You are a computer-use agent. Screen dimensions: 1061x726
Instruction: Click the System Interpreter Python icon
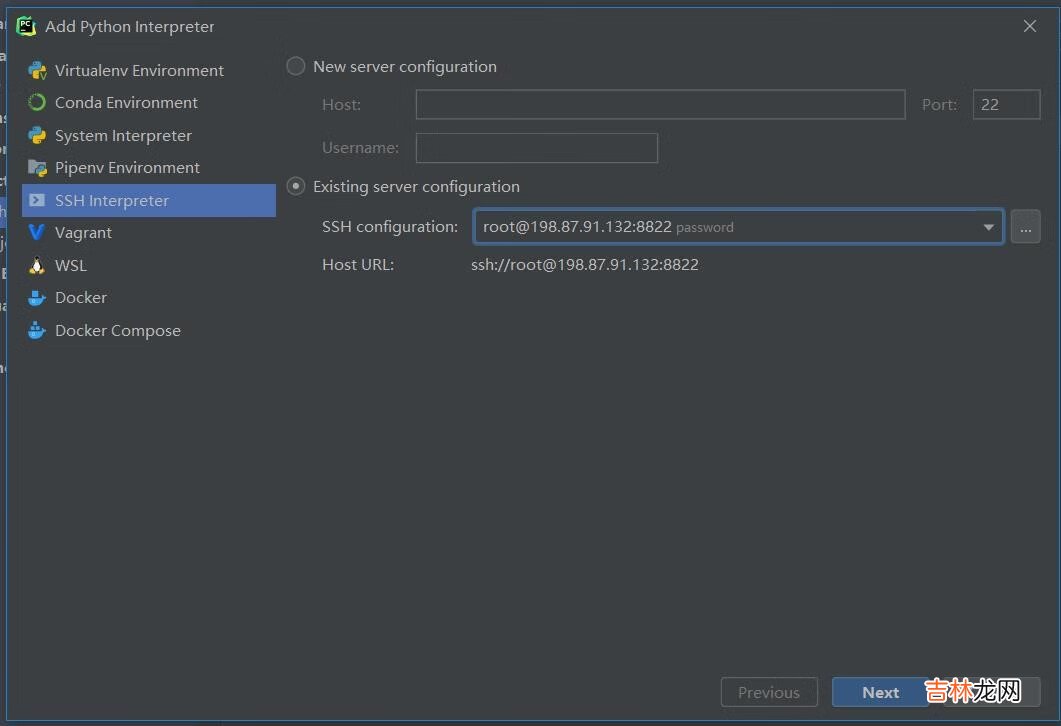click(37, 135)
